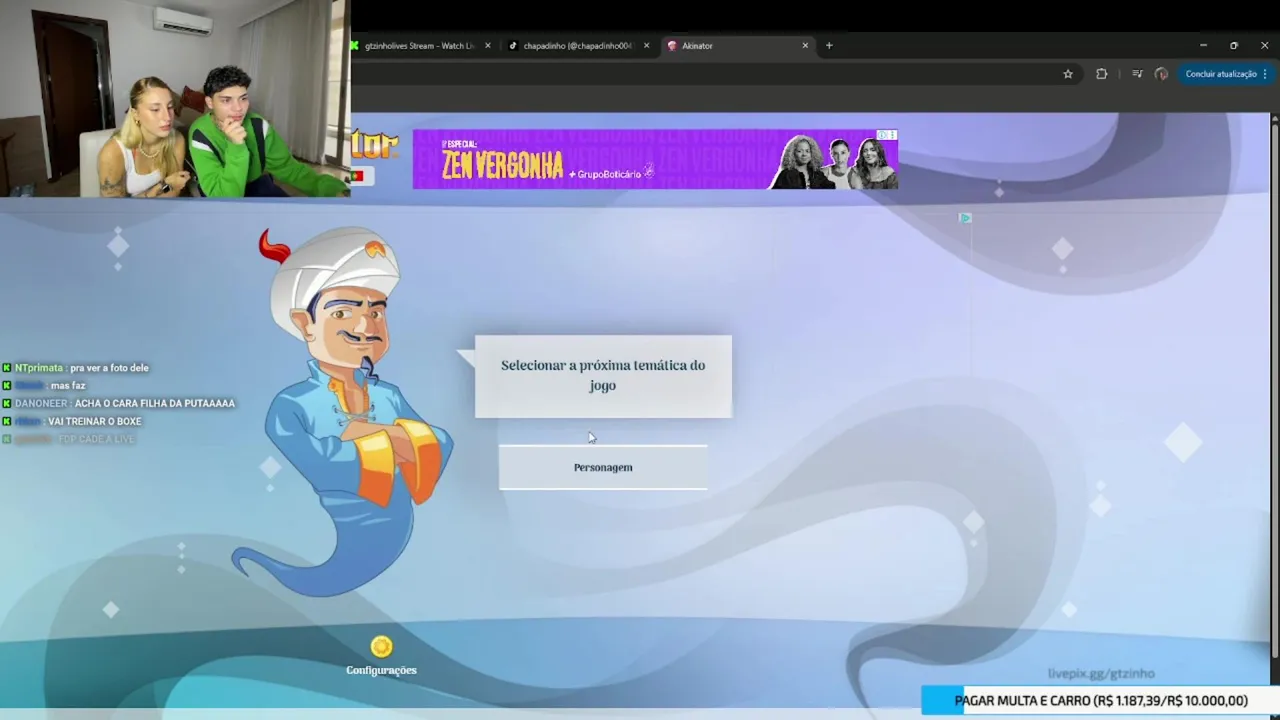Close the gtzinholives Stream tab

pos(488,46)
